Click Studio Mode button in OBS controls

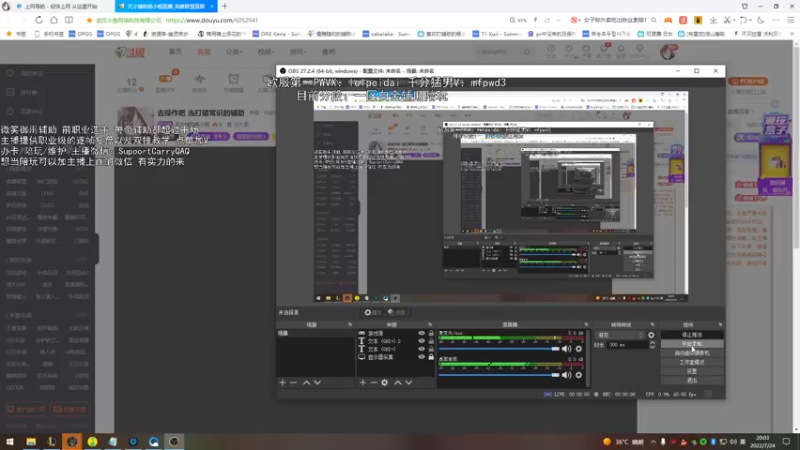pyautogui.click(x=692, y=362)
